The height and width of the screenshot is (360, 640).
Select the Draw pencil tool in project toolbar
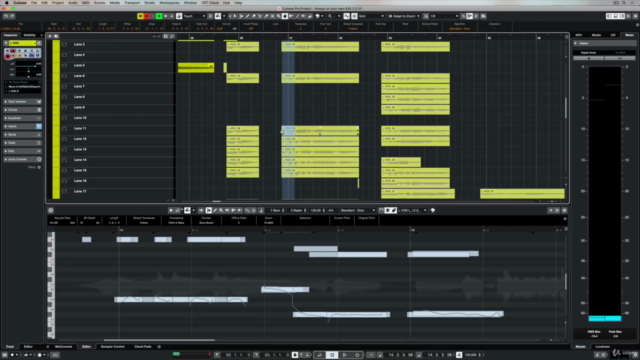[247, 16]
